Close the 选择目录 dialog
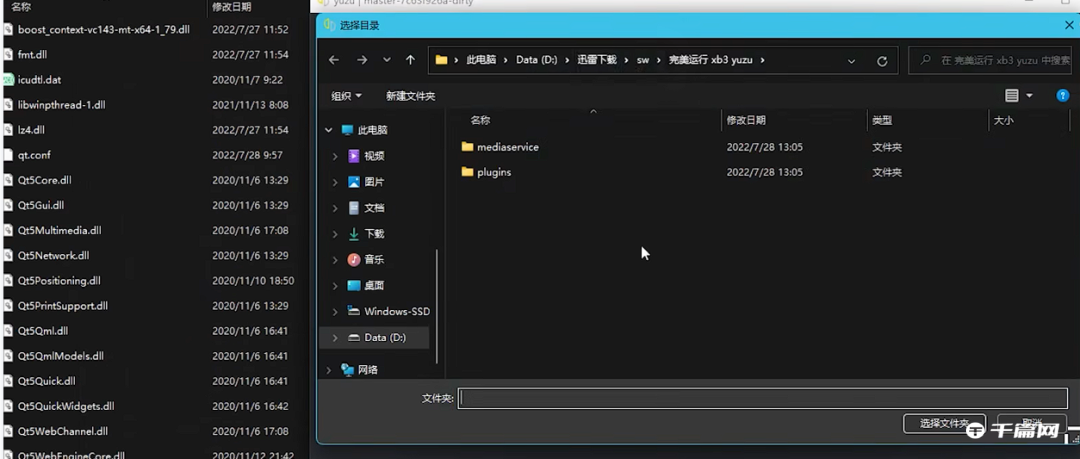The height and width of the screenshot is (459, 1080). point(1068,26)
